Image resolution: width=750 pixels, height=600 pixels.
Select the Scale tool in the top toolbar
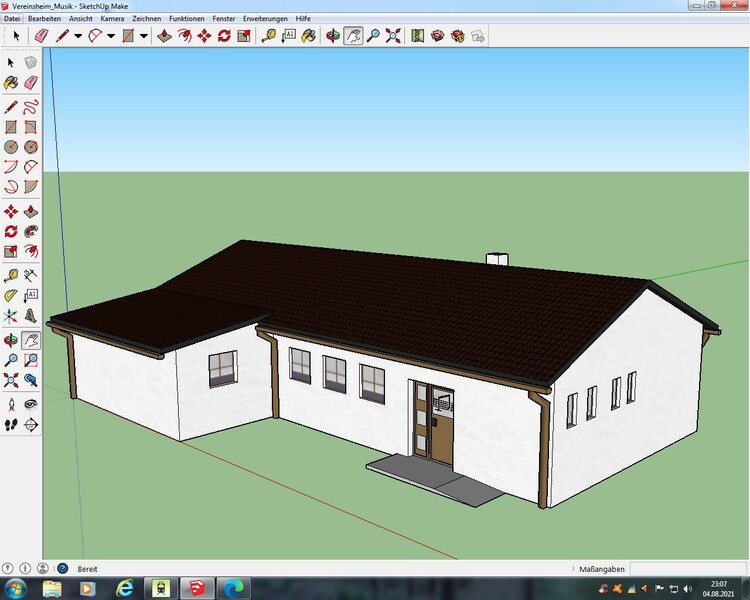click(x=244, y=36)
